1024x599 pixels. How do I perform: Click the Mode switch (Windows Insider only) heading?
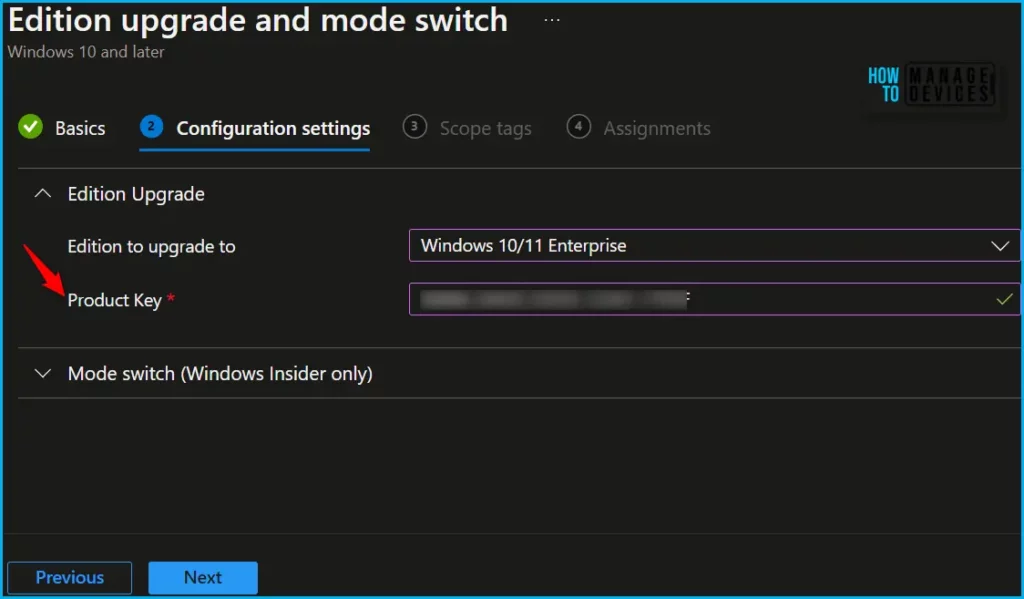pos(220,374)
